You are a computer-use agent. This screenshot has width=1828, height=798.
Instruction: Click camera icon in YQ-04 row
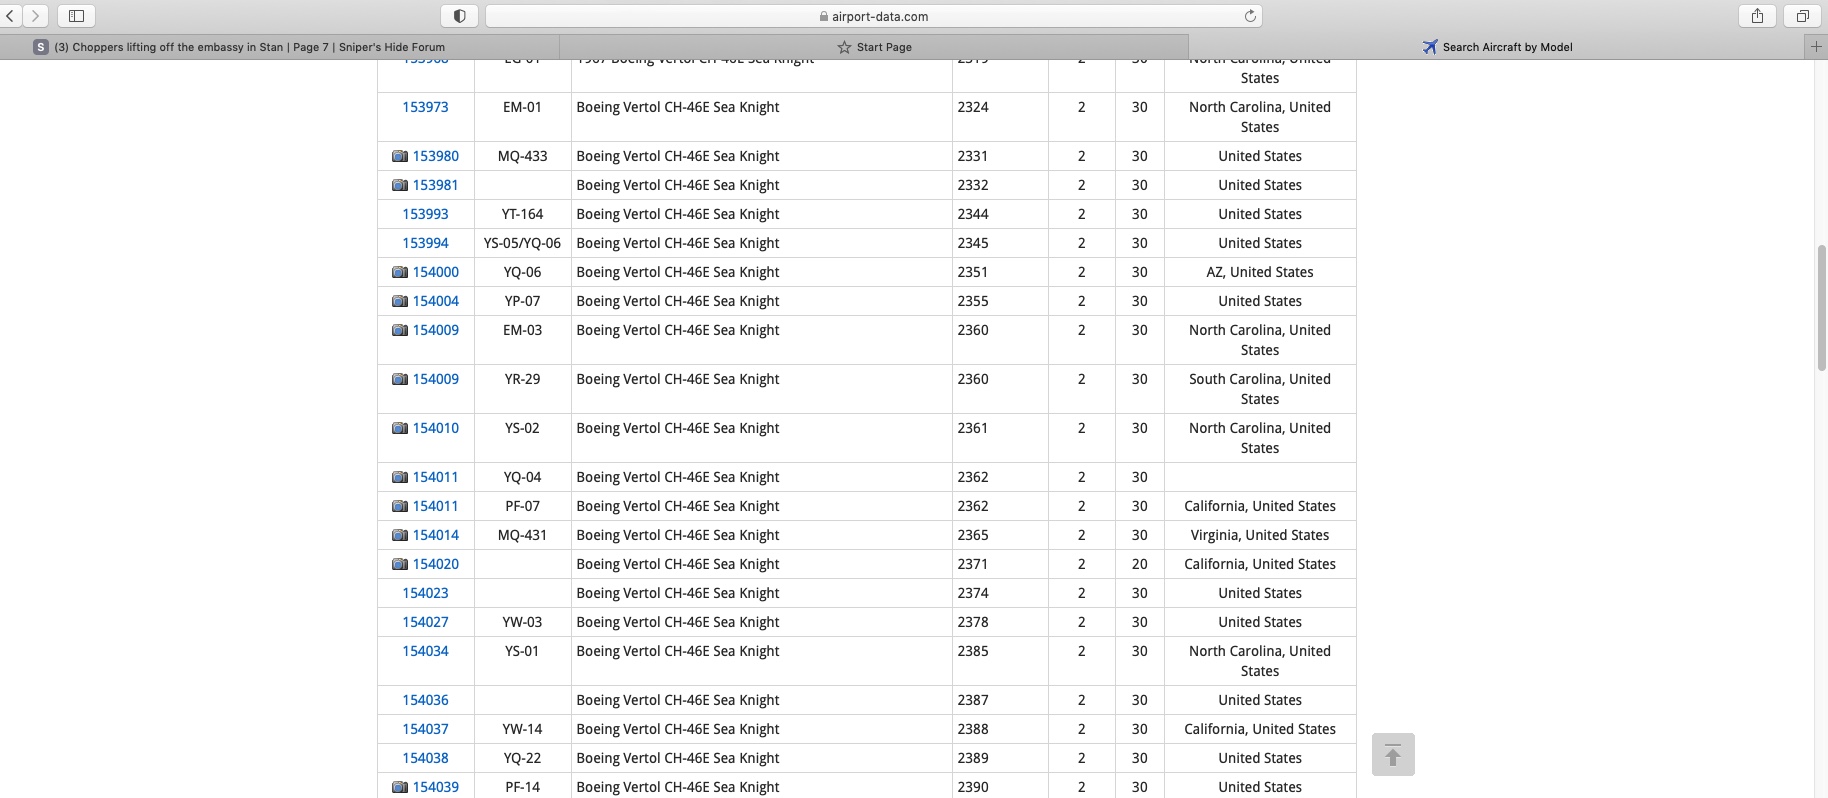[x=400, y=477]
